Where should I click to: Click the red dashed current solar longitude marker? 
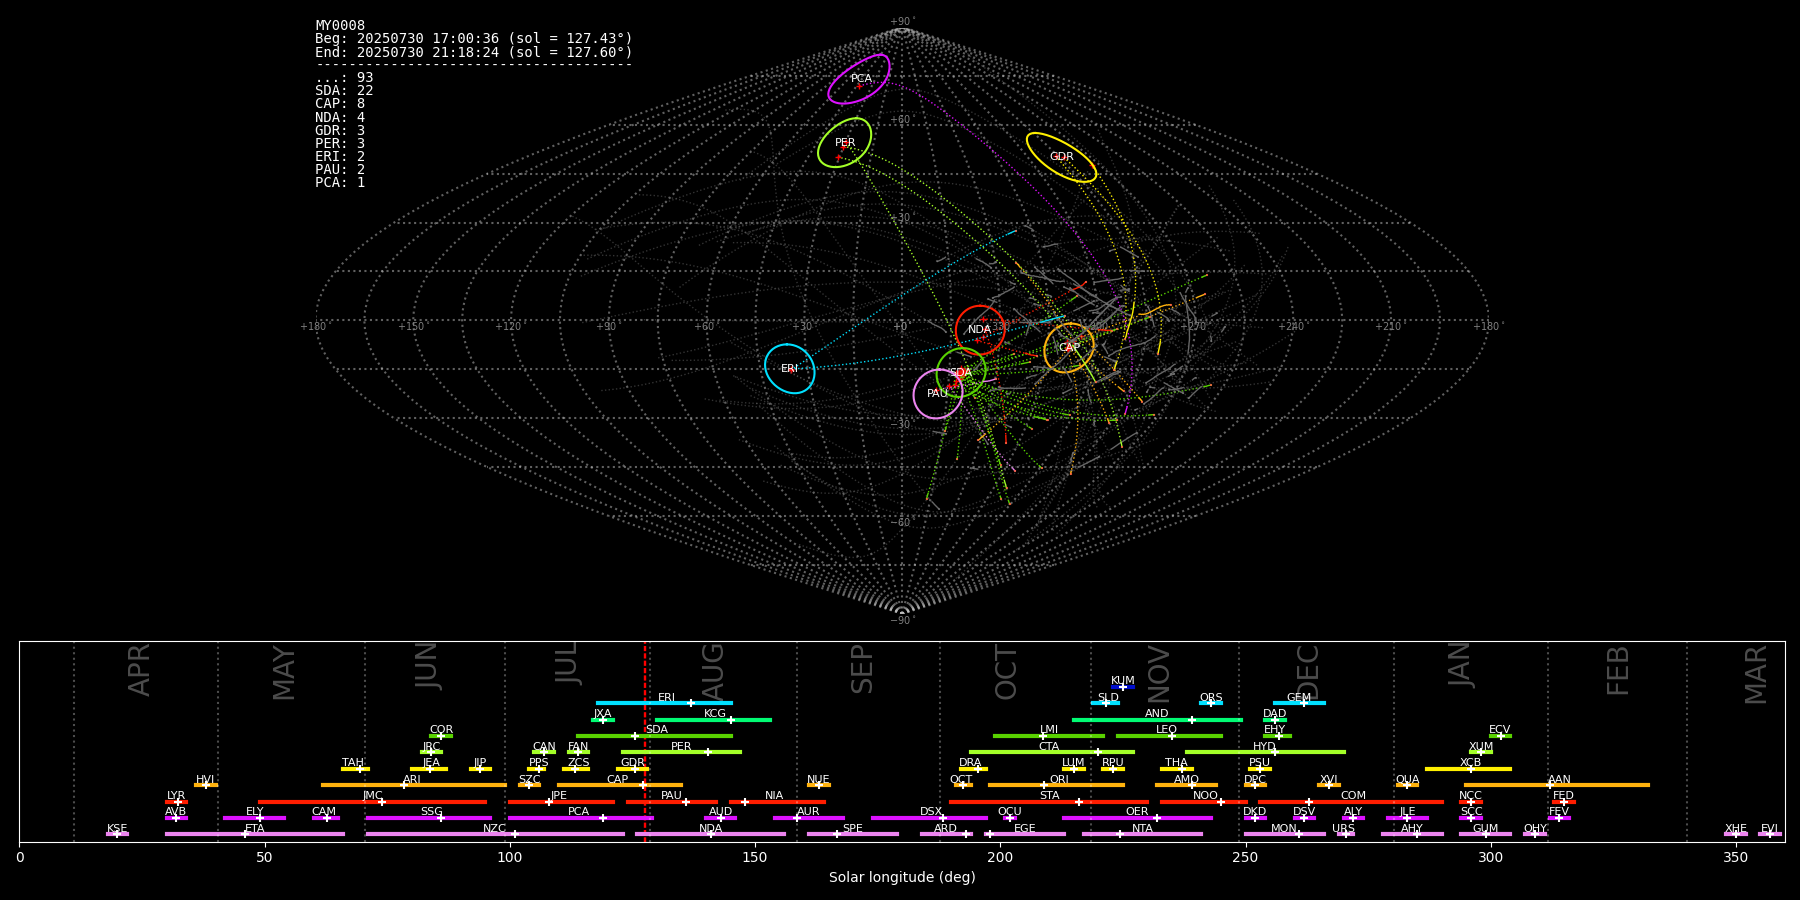pyautogui.click(x=645, y=741)
